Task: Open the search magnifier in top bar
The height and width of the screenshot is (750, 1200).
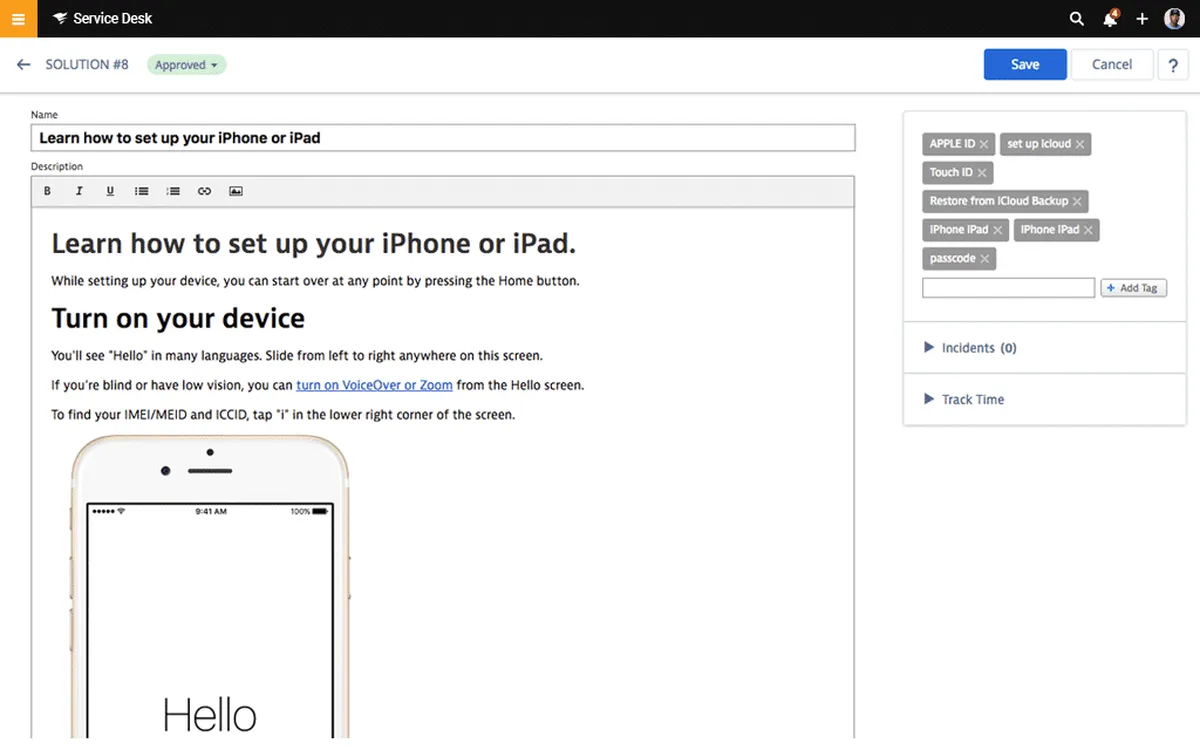Action: [1077, 19]
